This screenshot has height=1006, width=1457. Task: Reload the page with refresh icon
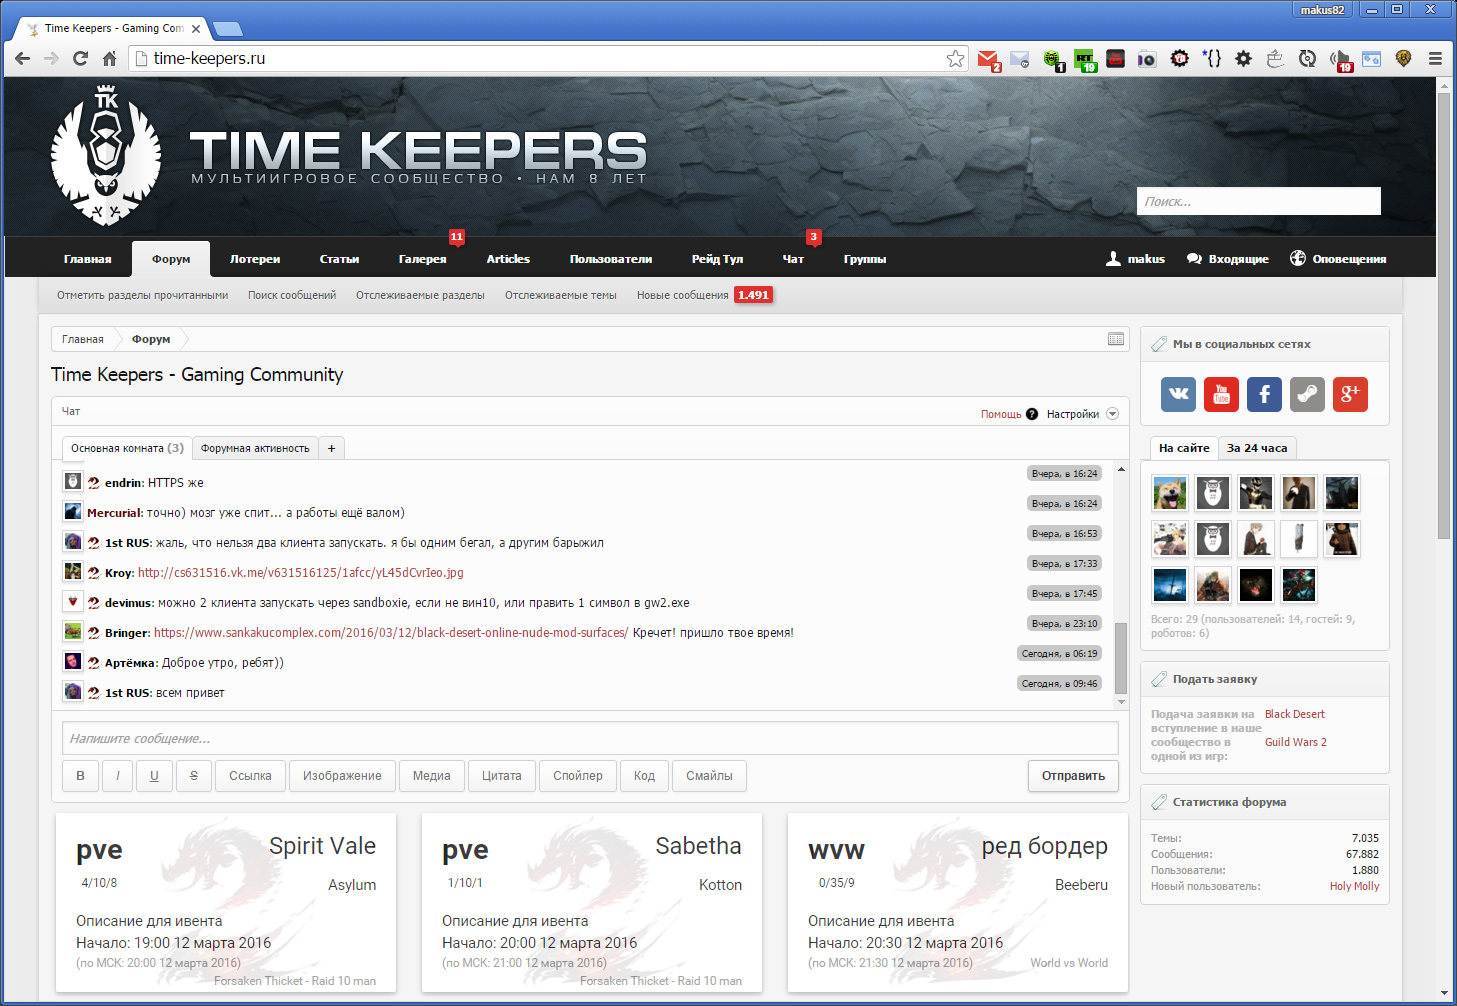(80, 58)
